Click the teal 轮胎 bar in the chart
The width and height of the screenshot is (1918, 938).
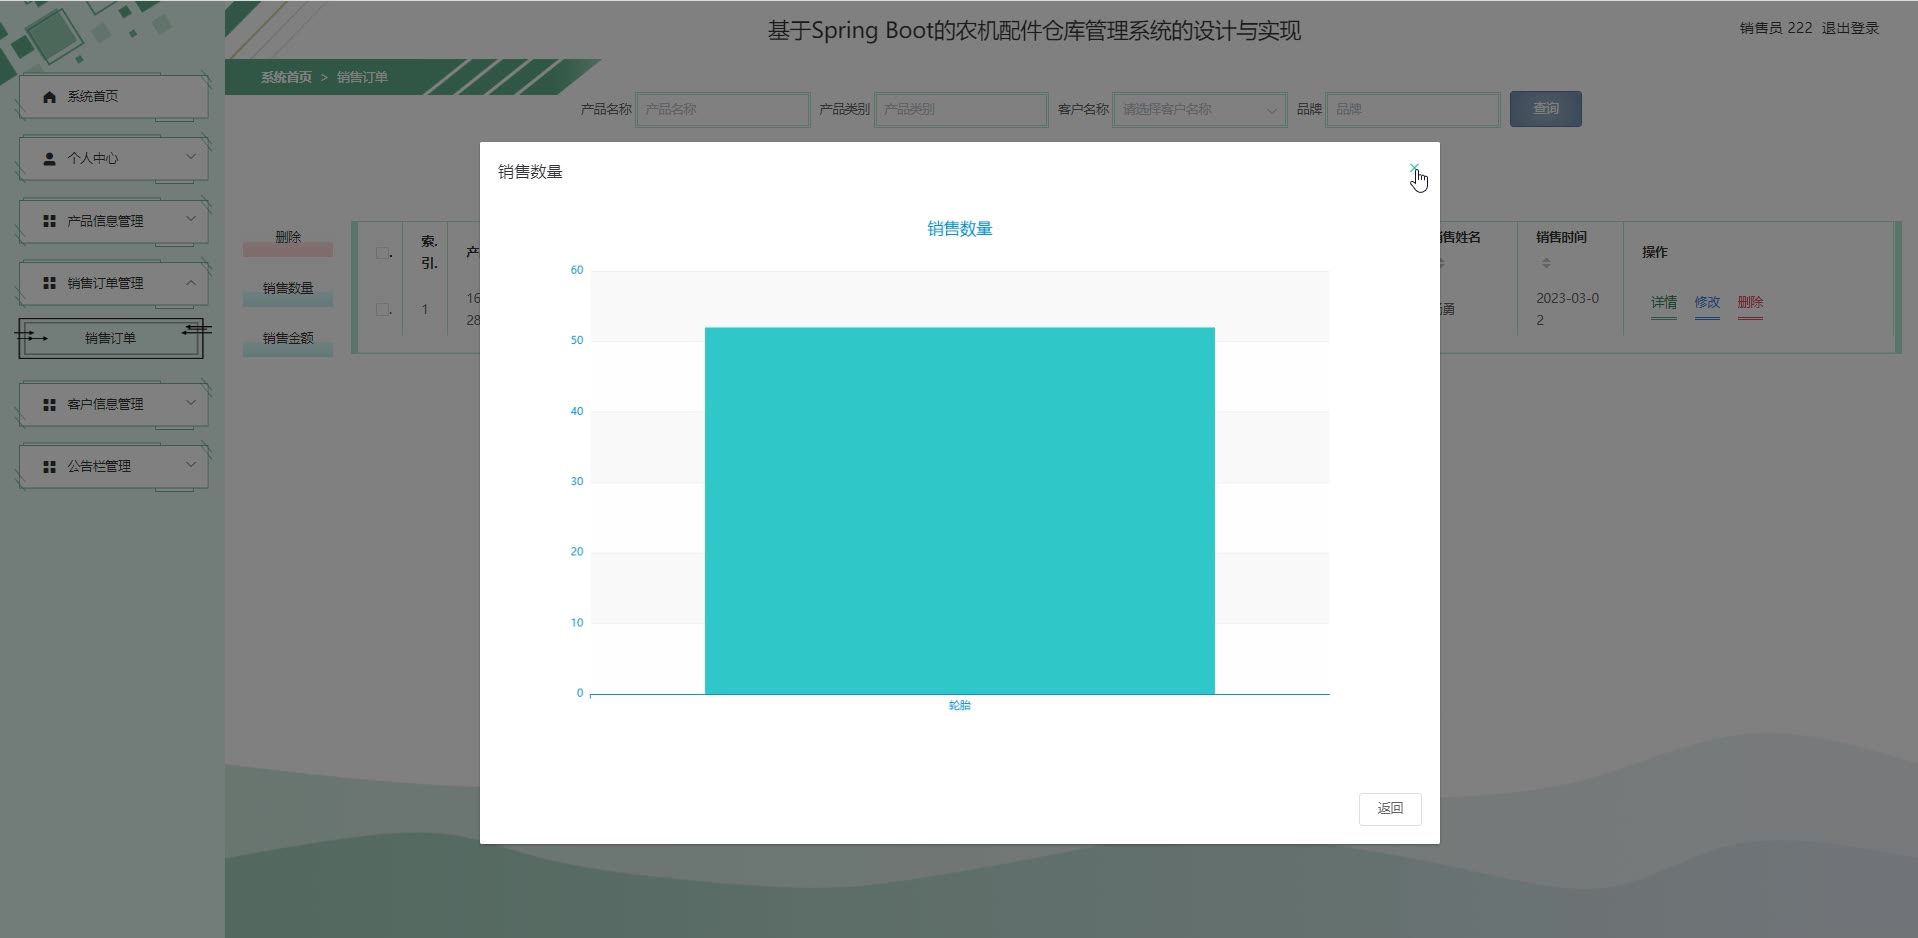(x=960, y=510)
